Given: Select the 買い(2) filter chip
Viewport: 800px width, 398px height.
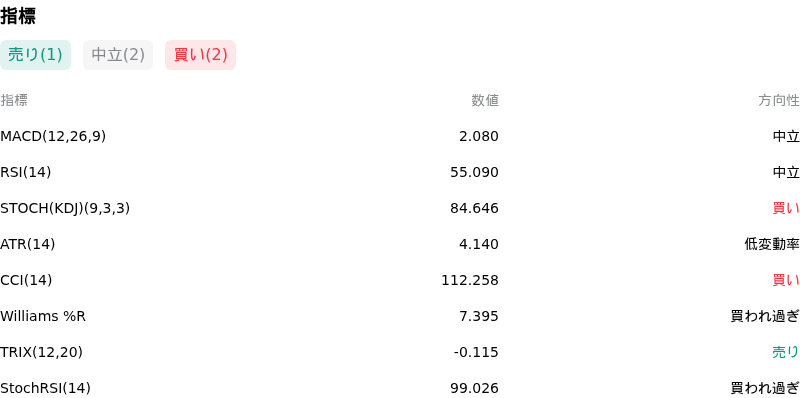Looking at the screenshot, I should [201, 55].
